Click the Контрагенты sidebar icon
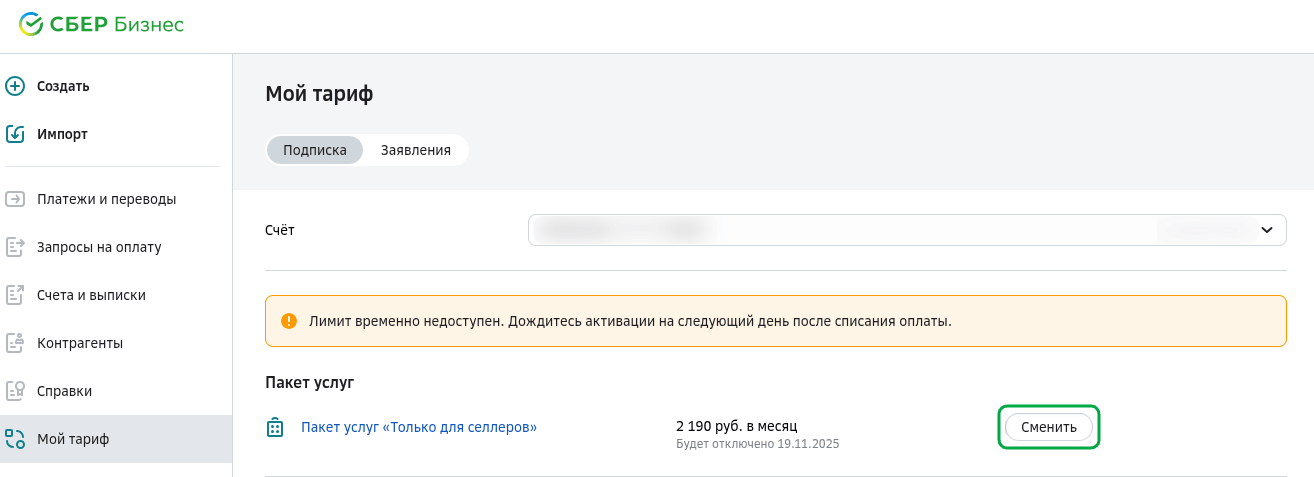This screenshot has width=1314, height=477. pyautogui.click(x=15, y=343)
